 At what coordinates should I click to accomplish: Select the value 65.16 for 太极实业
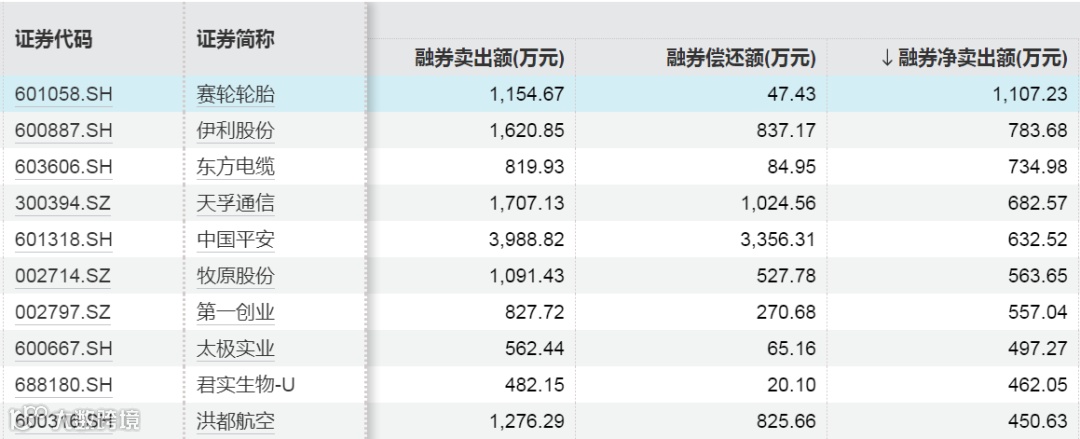pos(791,349)
